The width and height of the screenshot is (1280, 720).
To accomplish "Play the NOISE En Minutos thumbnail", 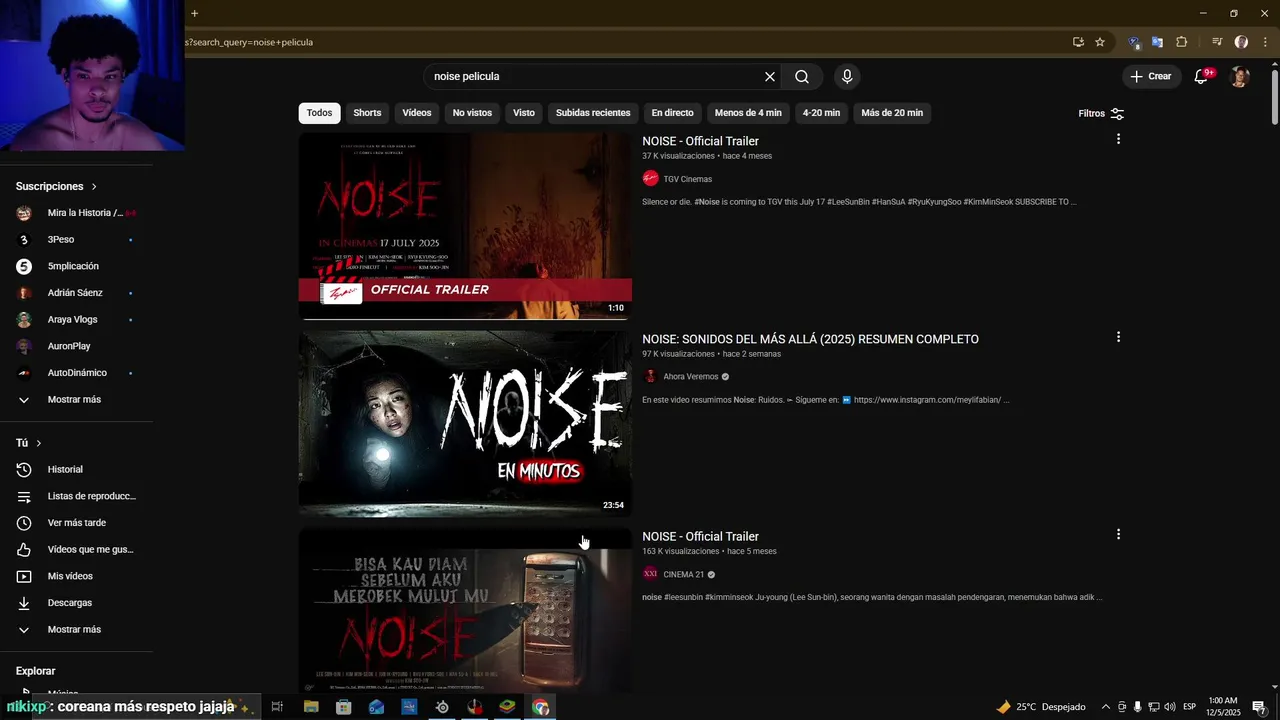I will click(465, 424).
